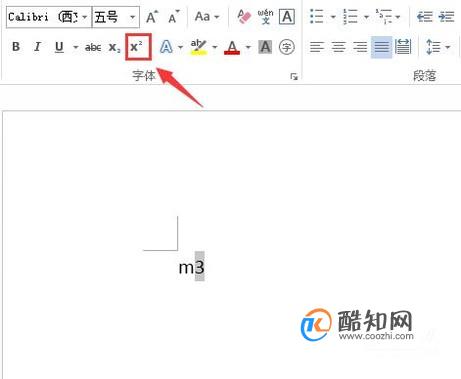
Task: Add character border with boxed A icon
Action: [287, 16]
